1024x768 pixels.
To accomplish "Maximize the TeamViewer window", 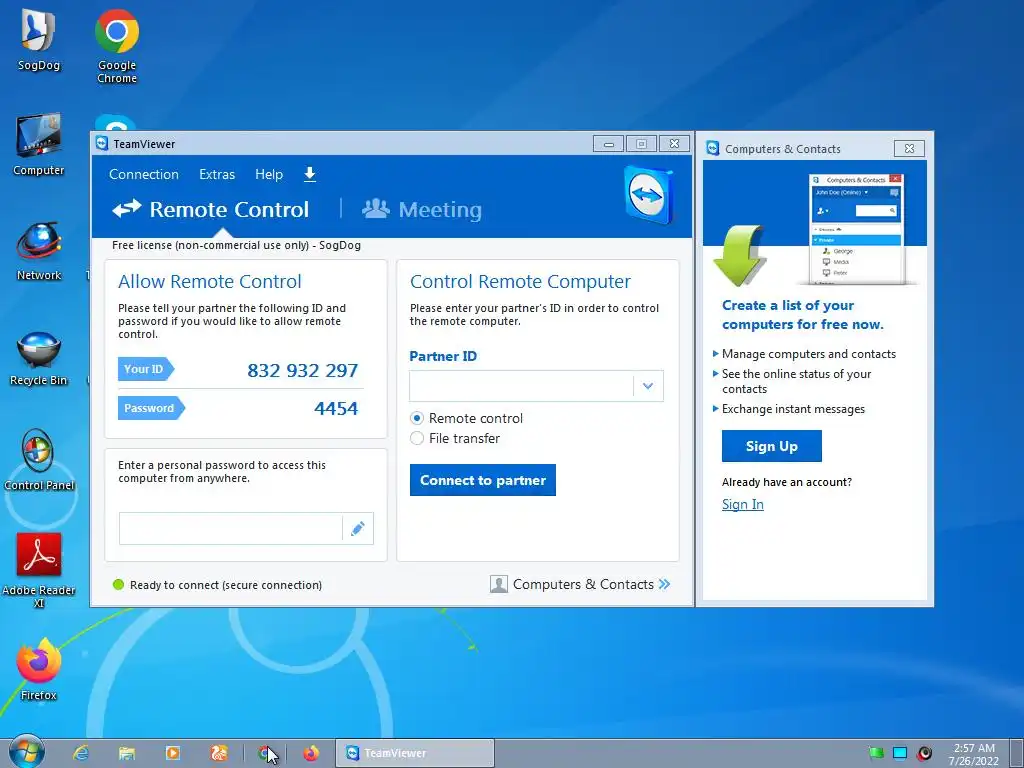I will 641,144.
